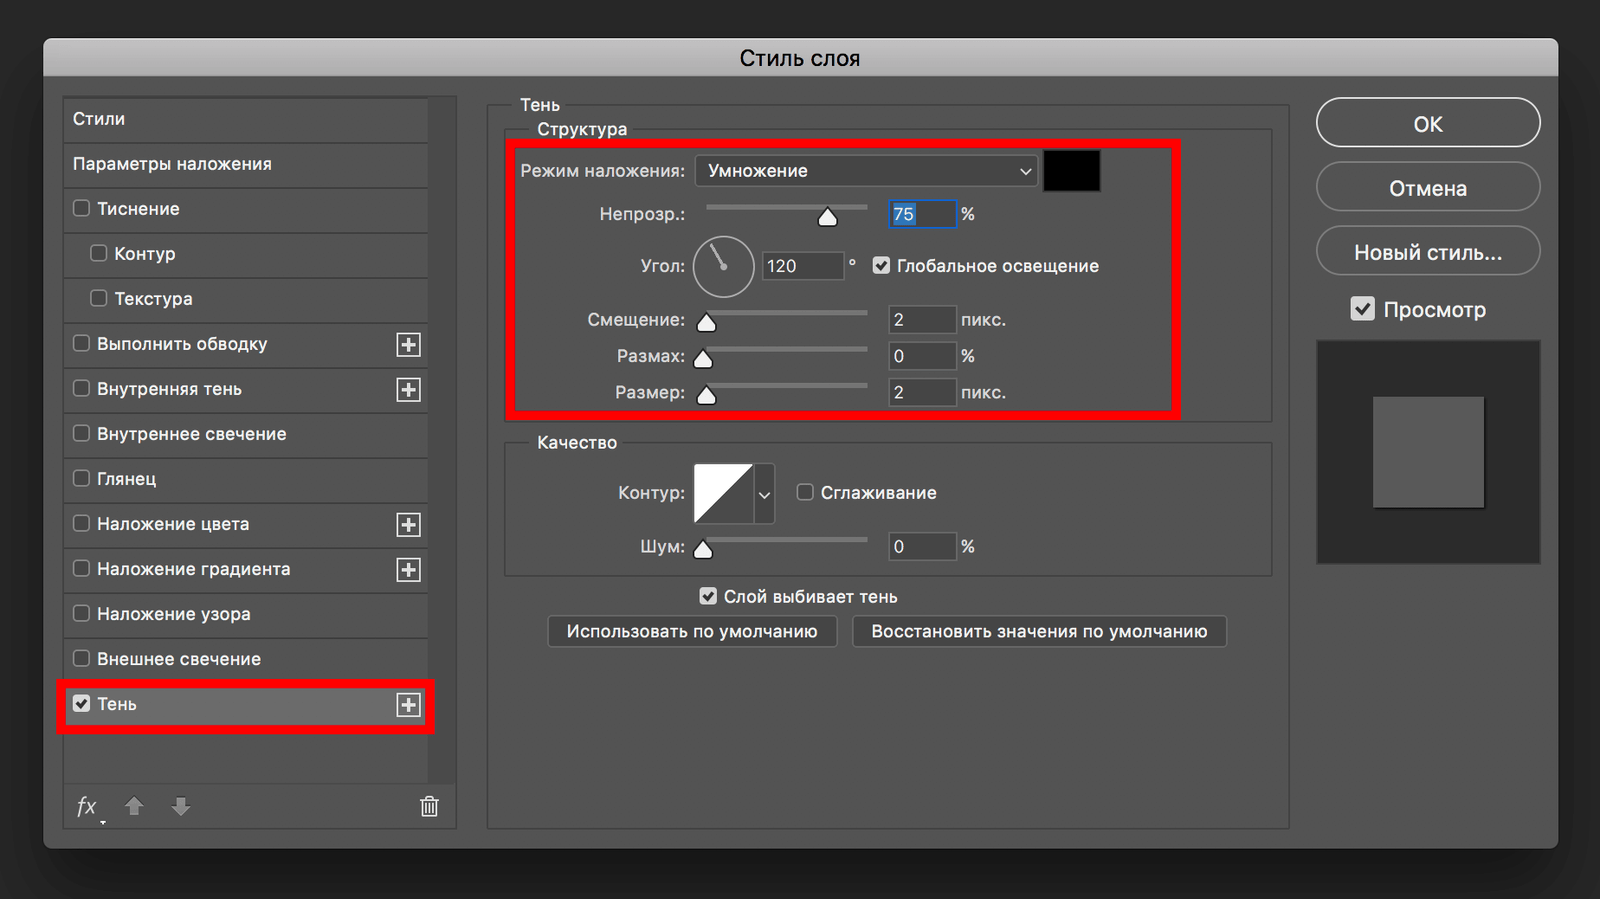Toggle the Просмотр preview checkbox
1600x899 pixels.
[x=1362, y=309]
